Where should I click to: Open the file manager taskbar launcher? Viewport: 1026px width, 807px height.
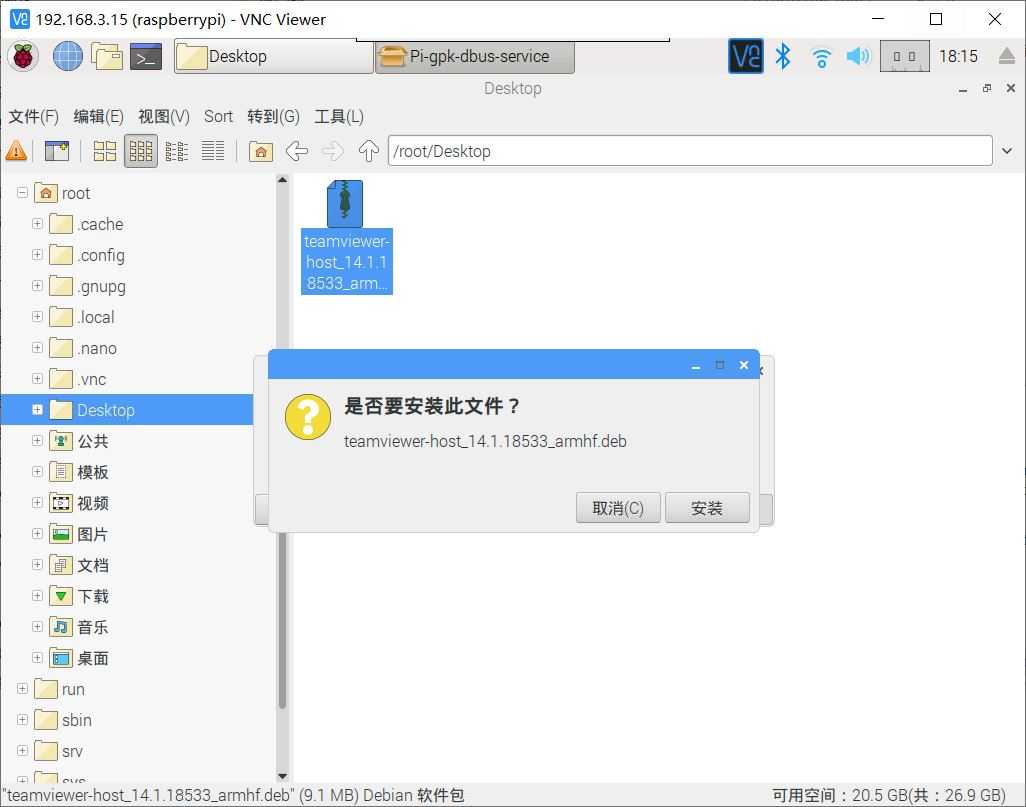[107, 56]
